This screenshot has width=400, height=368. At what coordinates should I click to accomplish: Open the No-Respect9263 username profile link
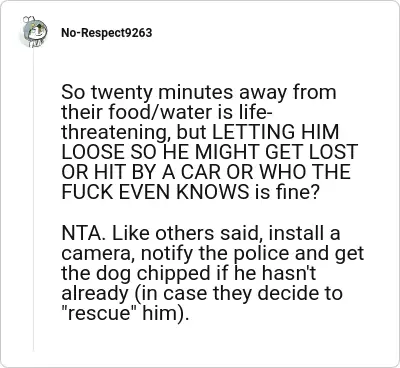coord(106,33)
